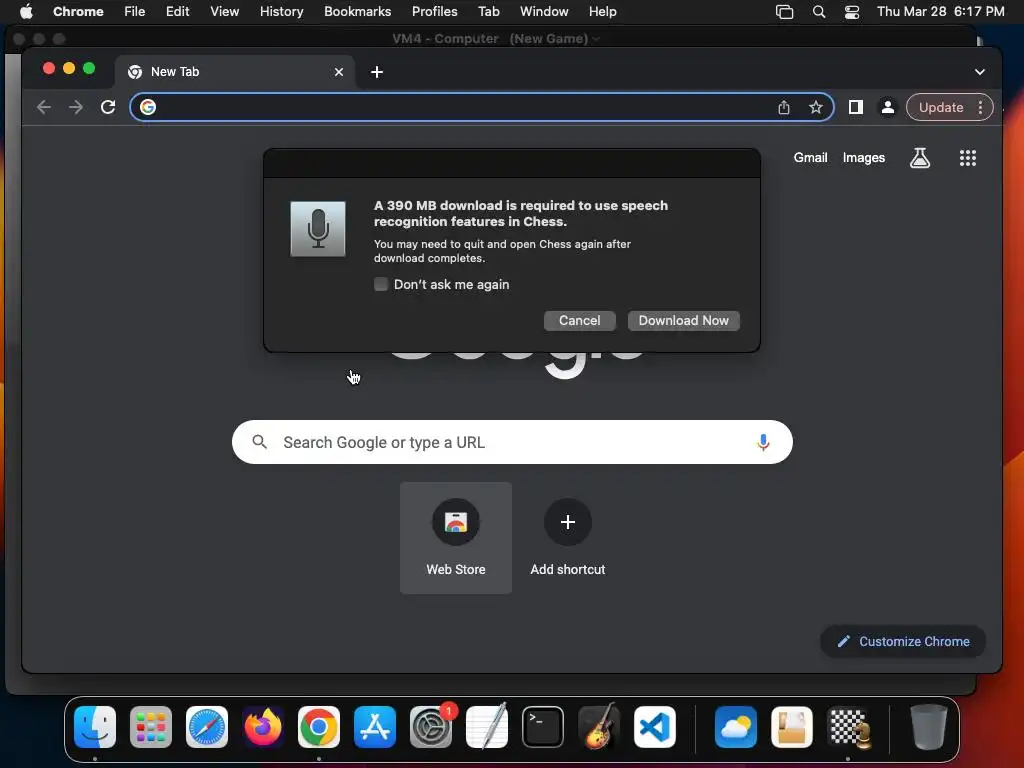Image resolution: width=1024 pixels, height=768 pixels.
Task: Click the share icon in address bar
Action: pyautogui.click(x=784, y=107)
